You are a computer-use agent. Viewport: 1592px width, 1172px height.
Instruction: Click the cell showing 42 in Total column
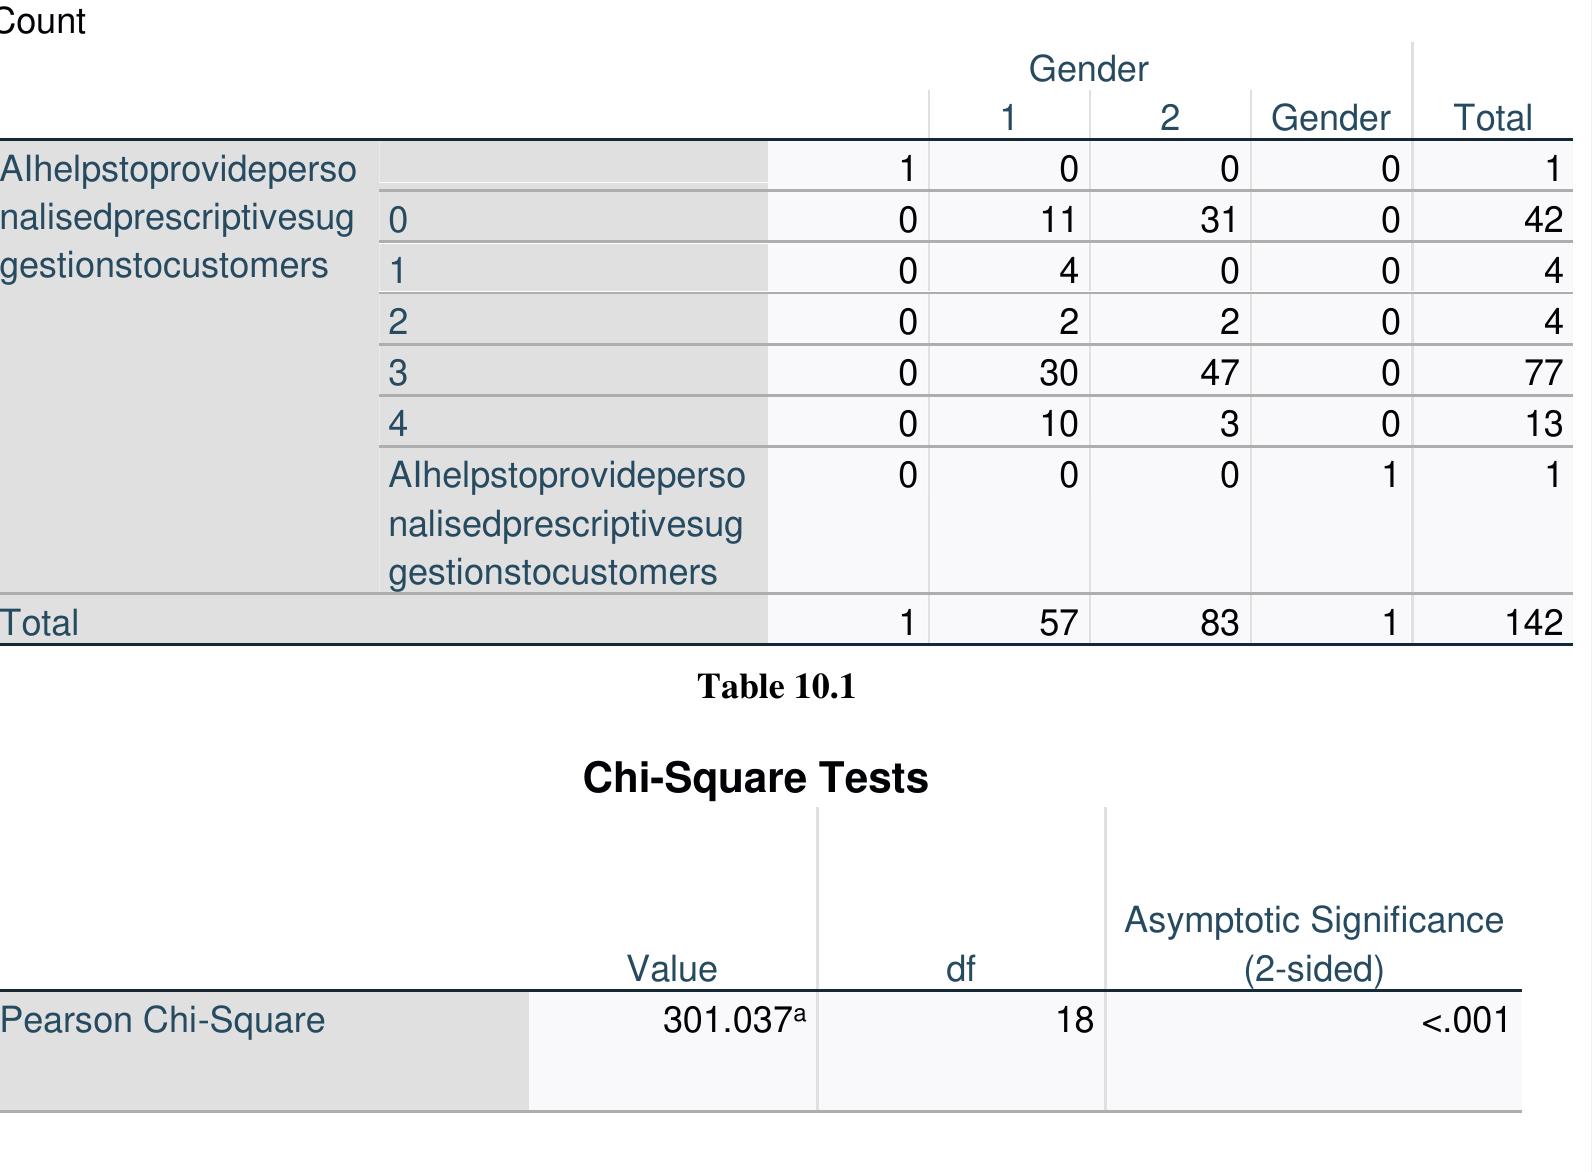(1543, 219)
